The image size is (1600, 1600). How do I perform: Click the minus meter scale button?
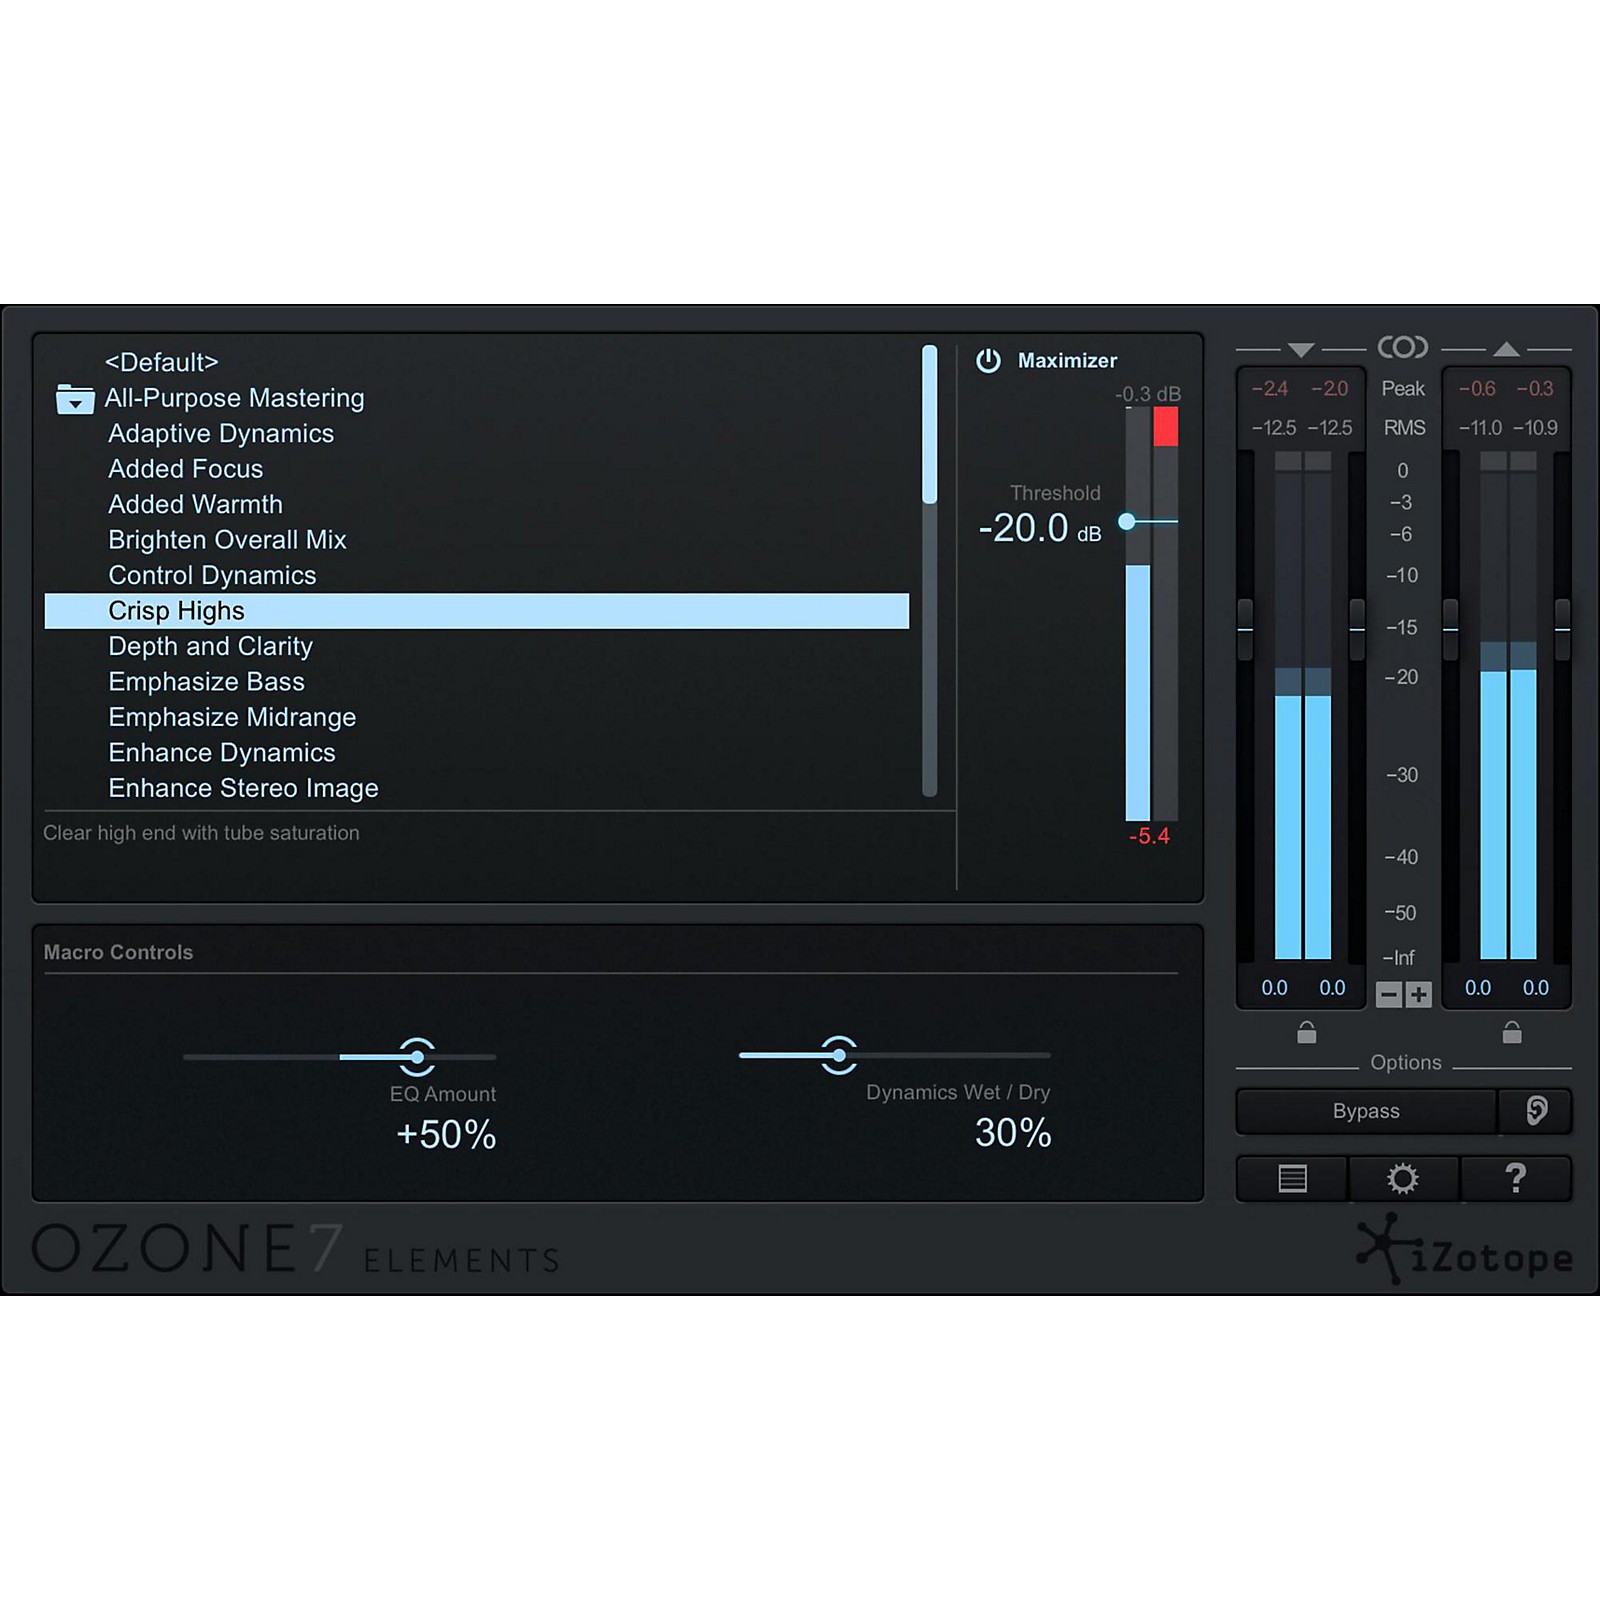[1389, 994]
